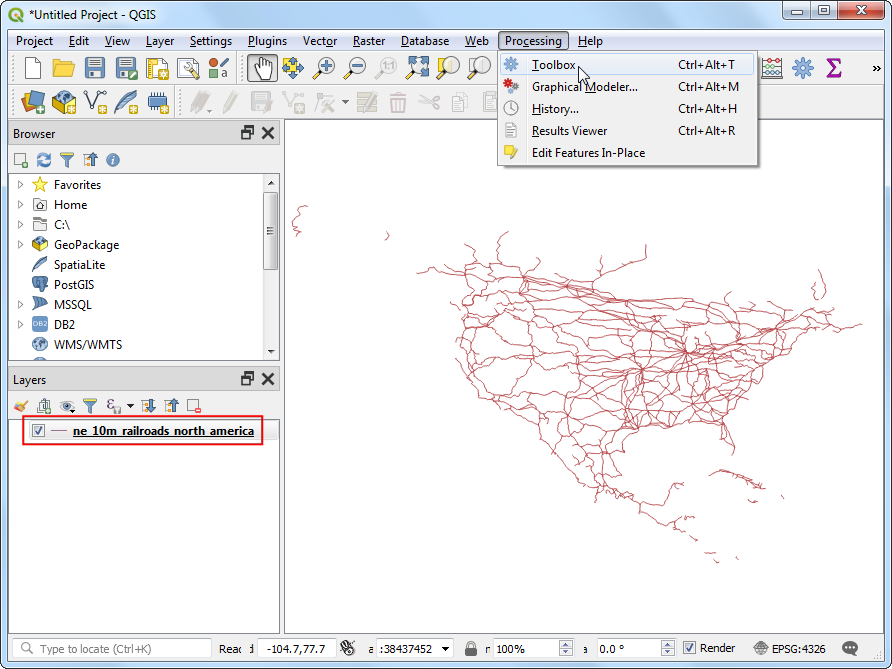
Task: Click the Save Project floppy icon
Action: [95, 68]
